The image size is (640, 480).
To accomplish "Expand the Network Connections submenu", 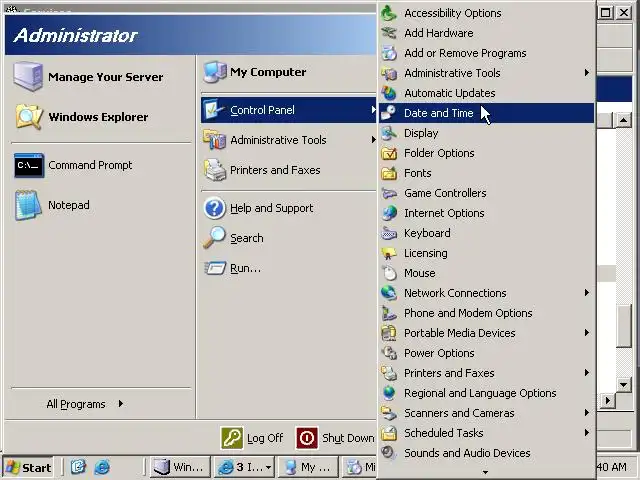I will coord(587,293).
